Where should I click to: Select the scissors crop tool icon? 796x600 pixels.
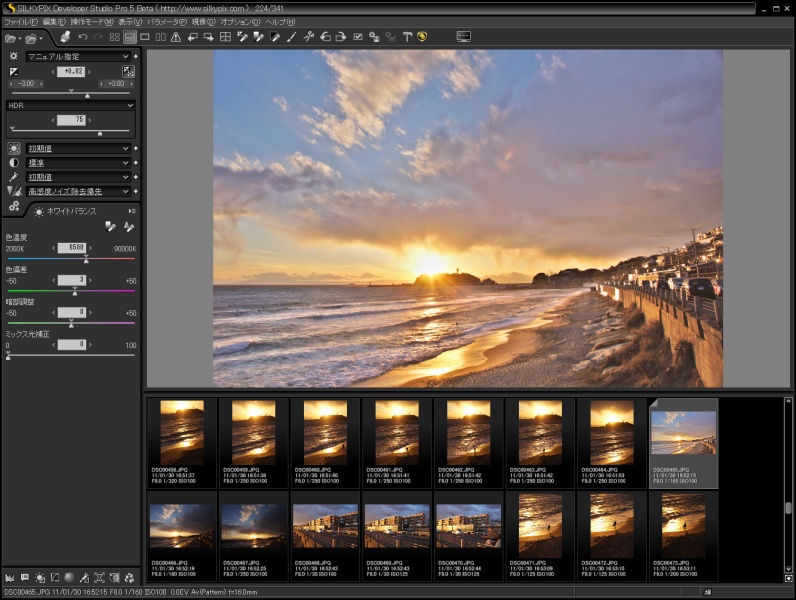pos(308,37)
